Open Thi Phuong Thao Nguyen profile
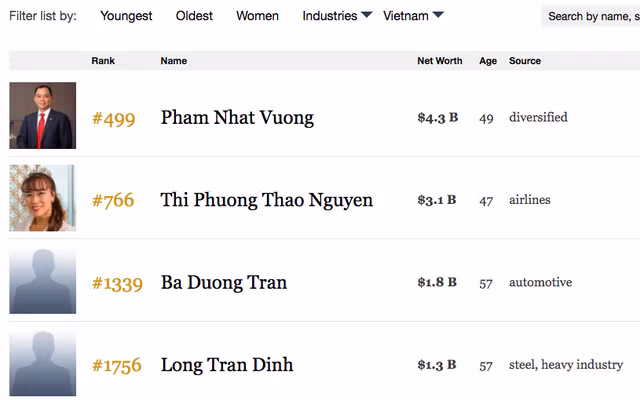640x400 pixels. (266, 200)
